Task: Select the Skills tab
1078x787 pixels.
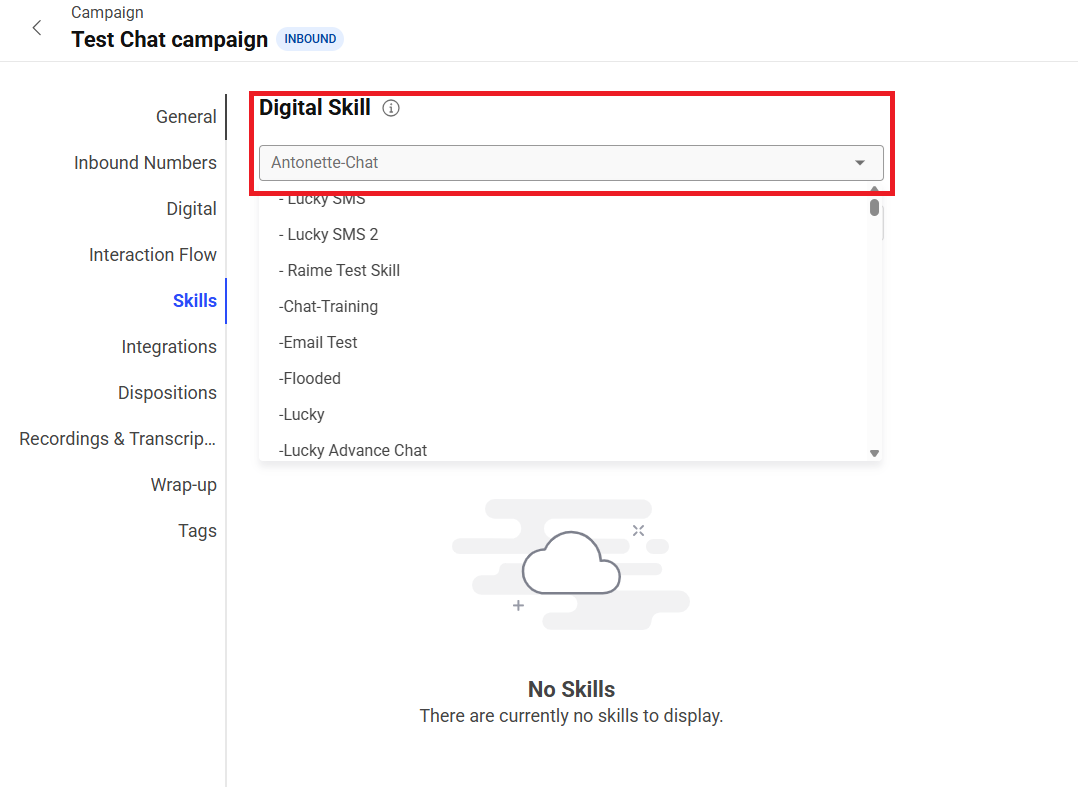Action: [x=195, y=301]
